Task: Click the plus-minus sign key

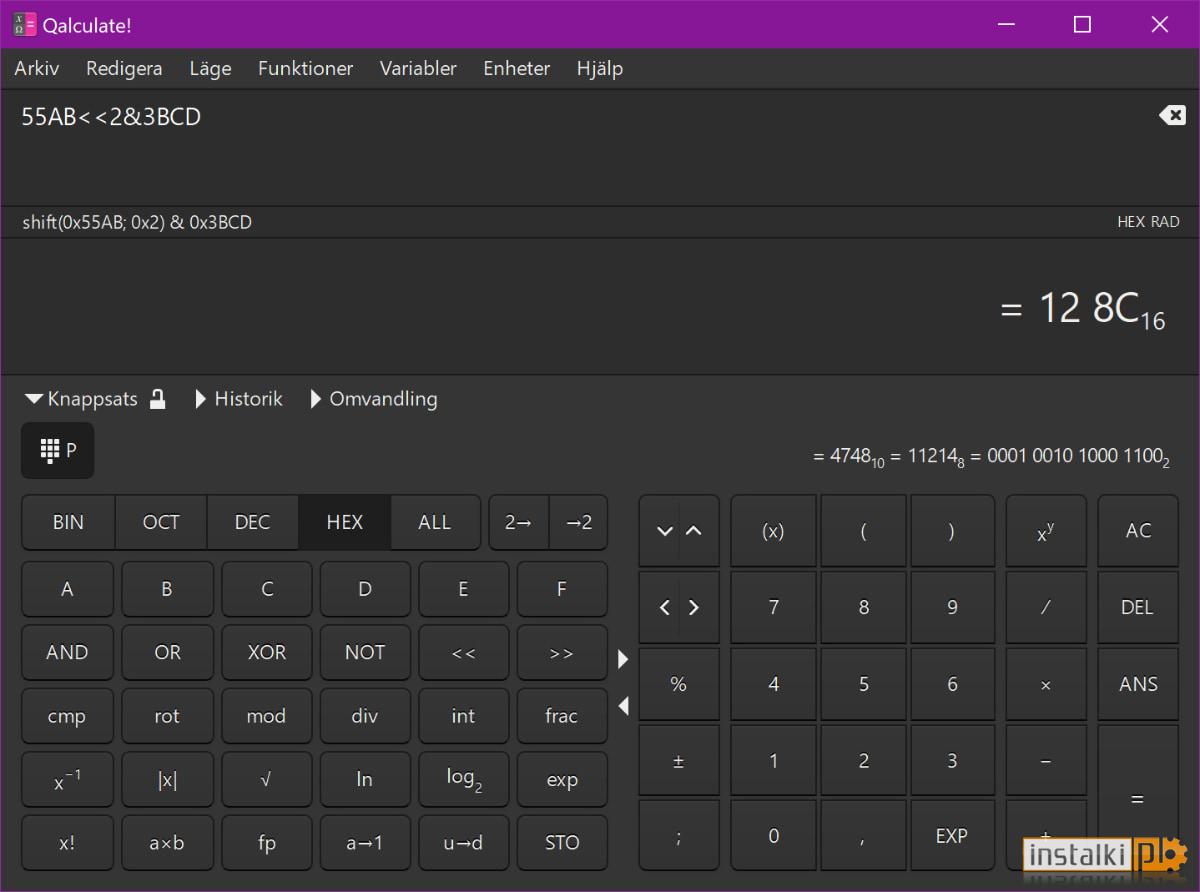Action: point(678,761)
